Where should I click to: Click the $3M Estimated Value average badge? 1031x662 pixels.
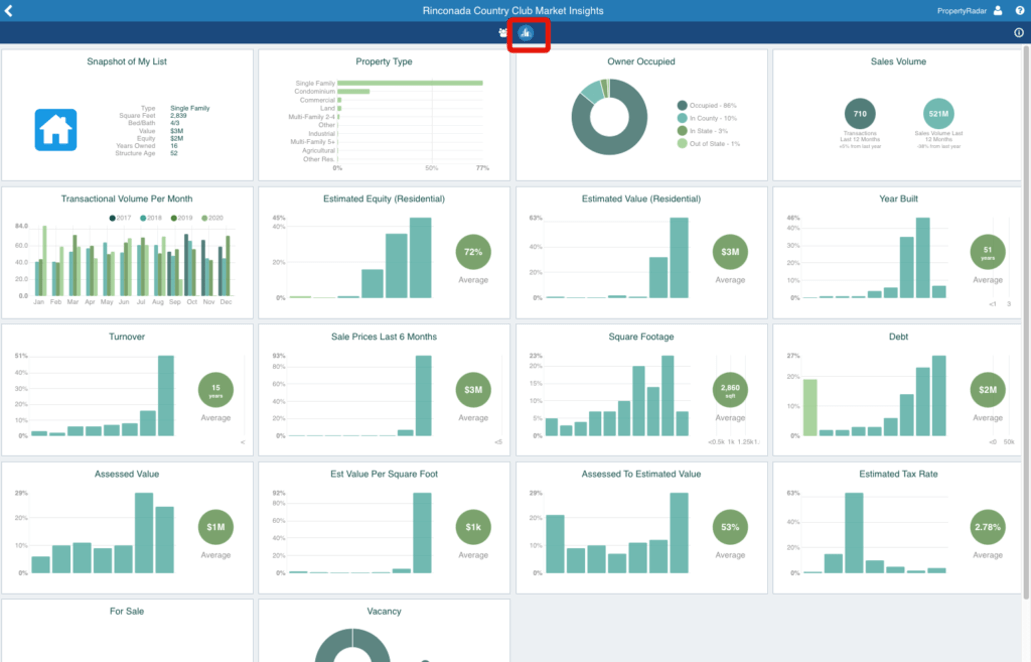730,252
